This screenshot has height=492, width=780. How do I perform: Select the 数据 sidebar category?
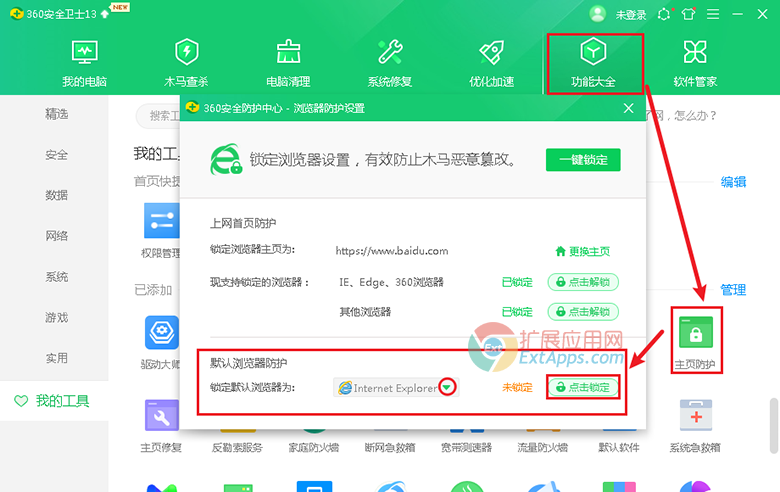pyautogui.click(x=56, y=195)
